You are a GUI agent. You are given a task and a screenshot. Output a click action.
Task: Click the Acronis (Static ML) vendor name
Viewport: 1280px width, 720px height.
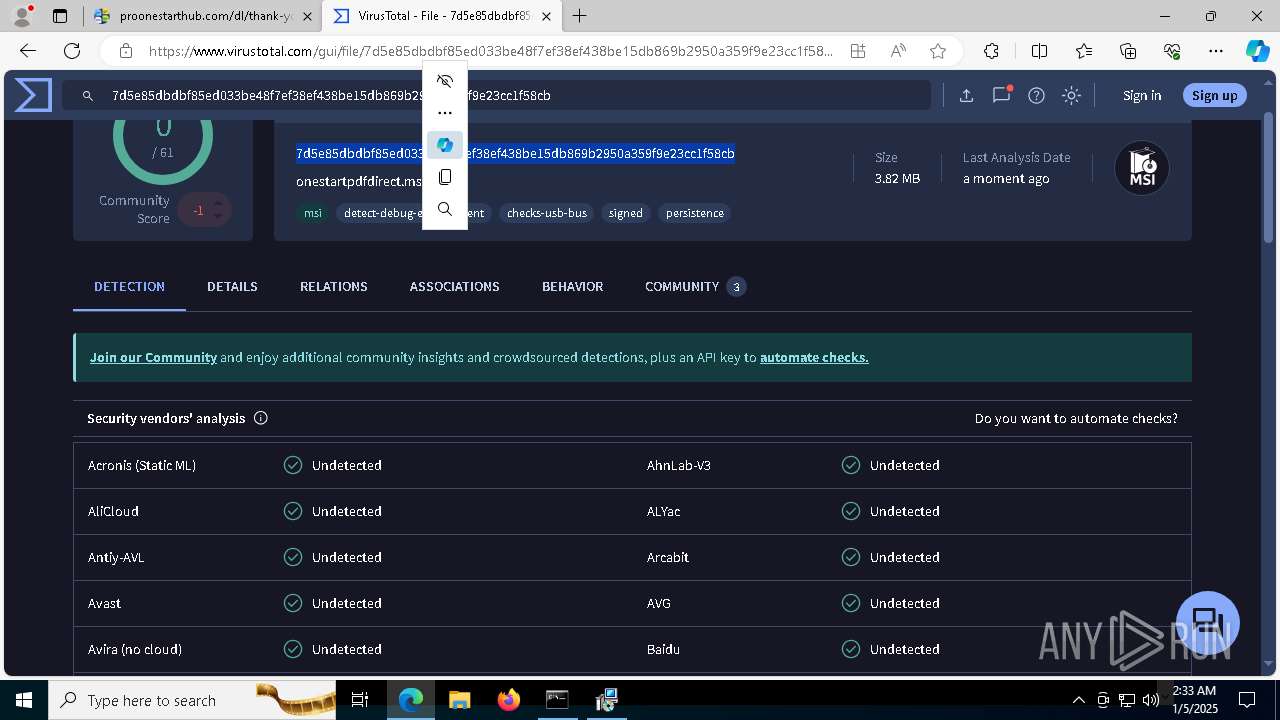click(x=142, y=465)
